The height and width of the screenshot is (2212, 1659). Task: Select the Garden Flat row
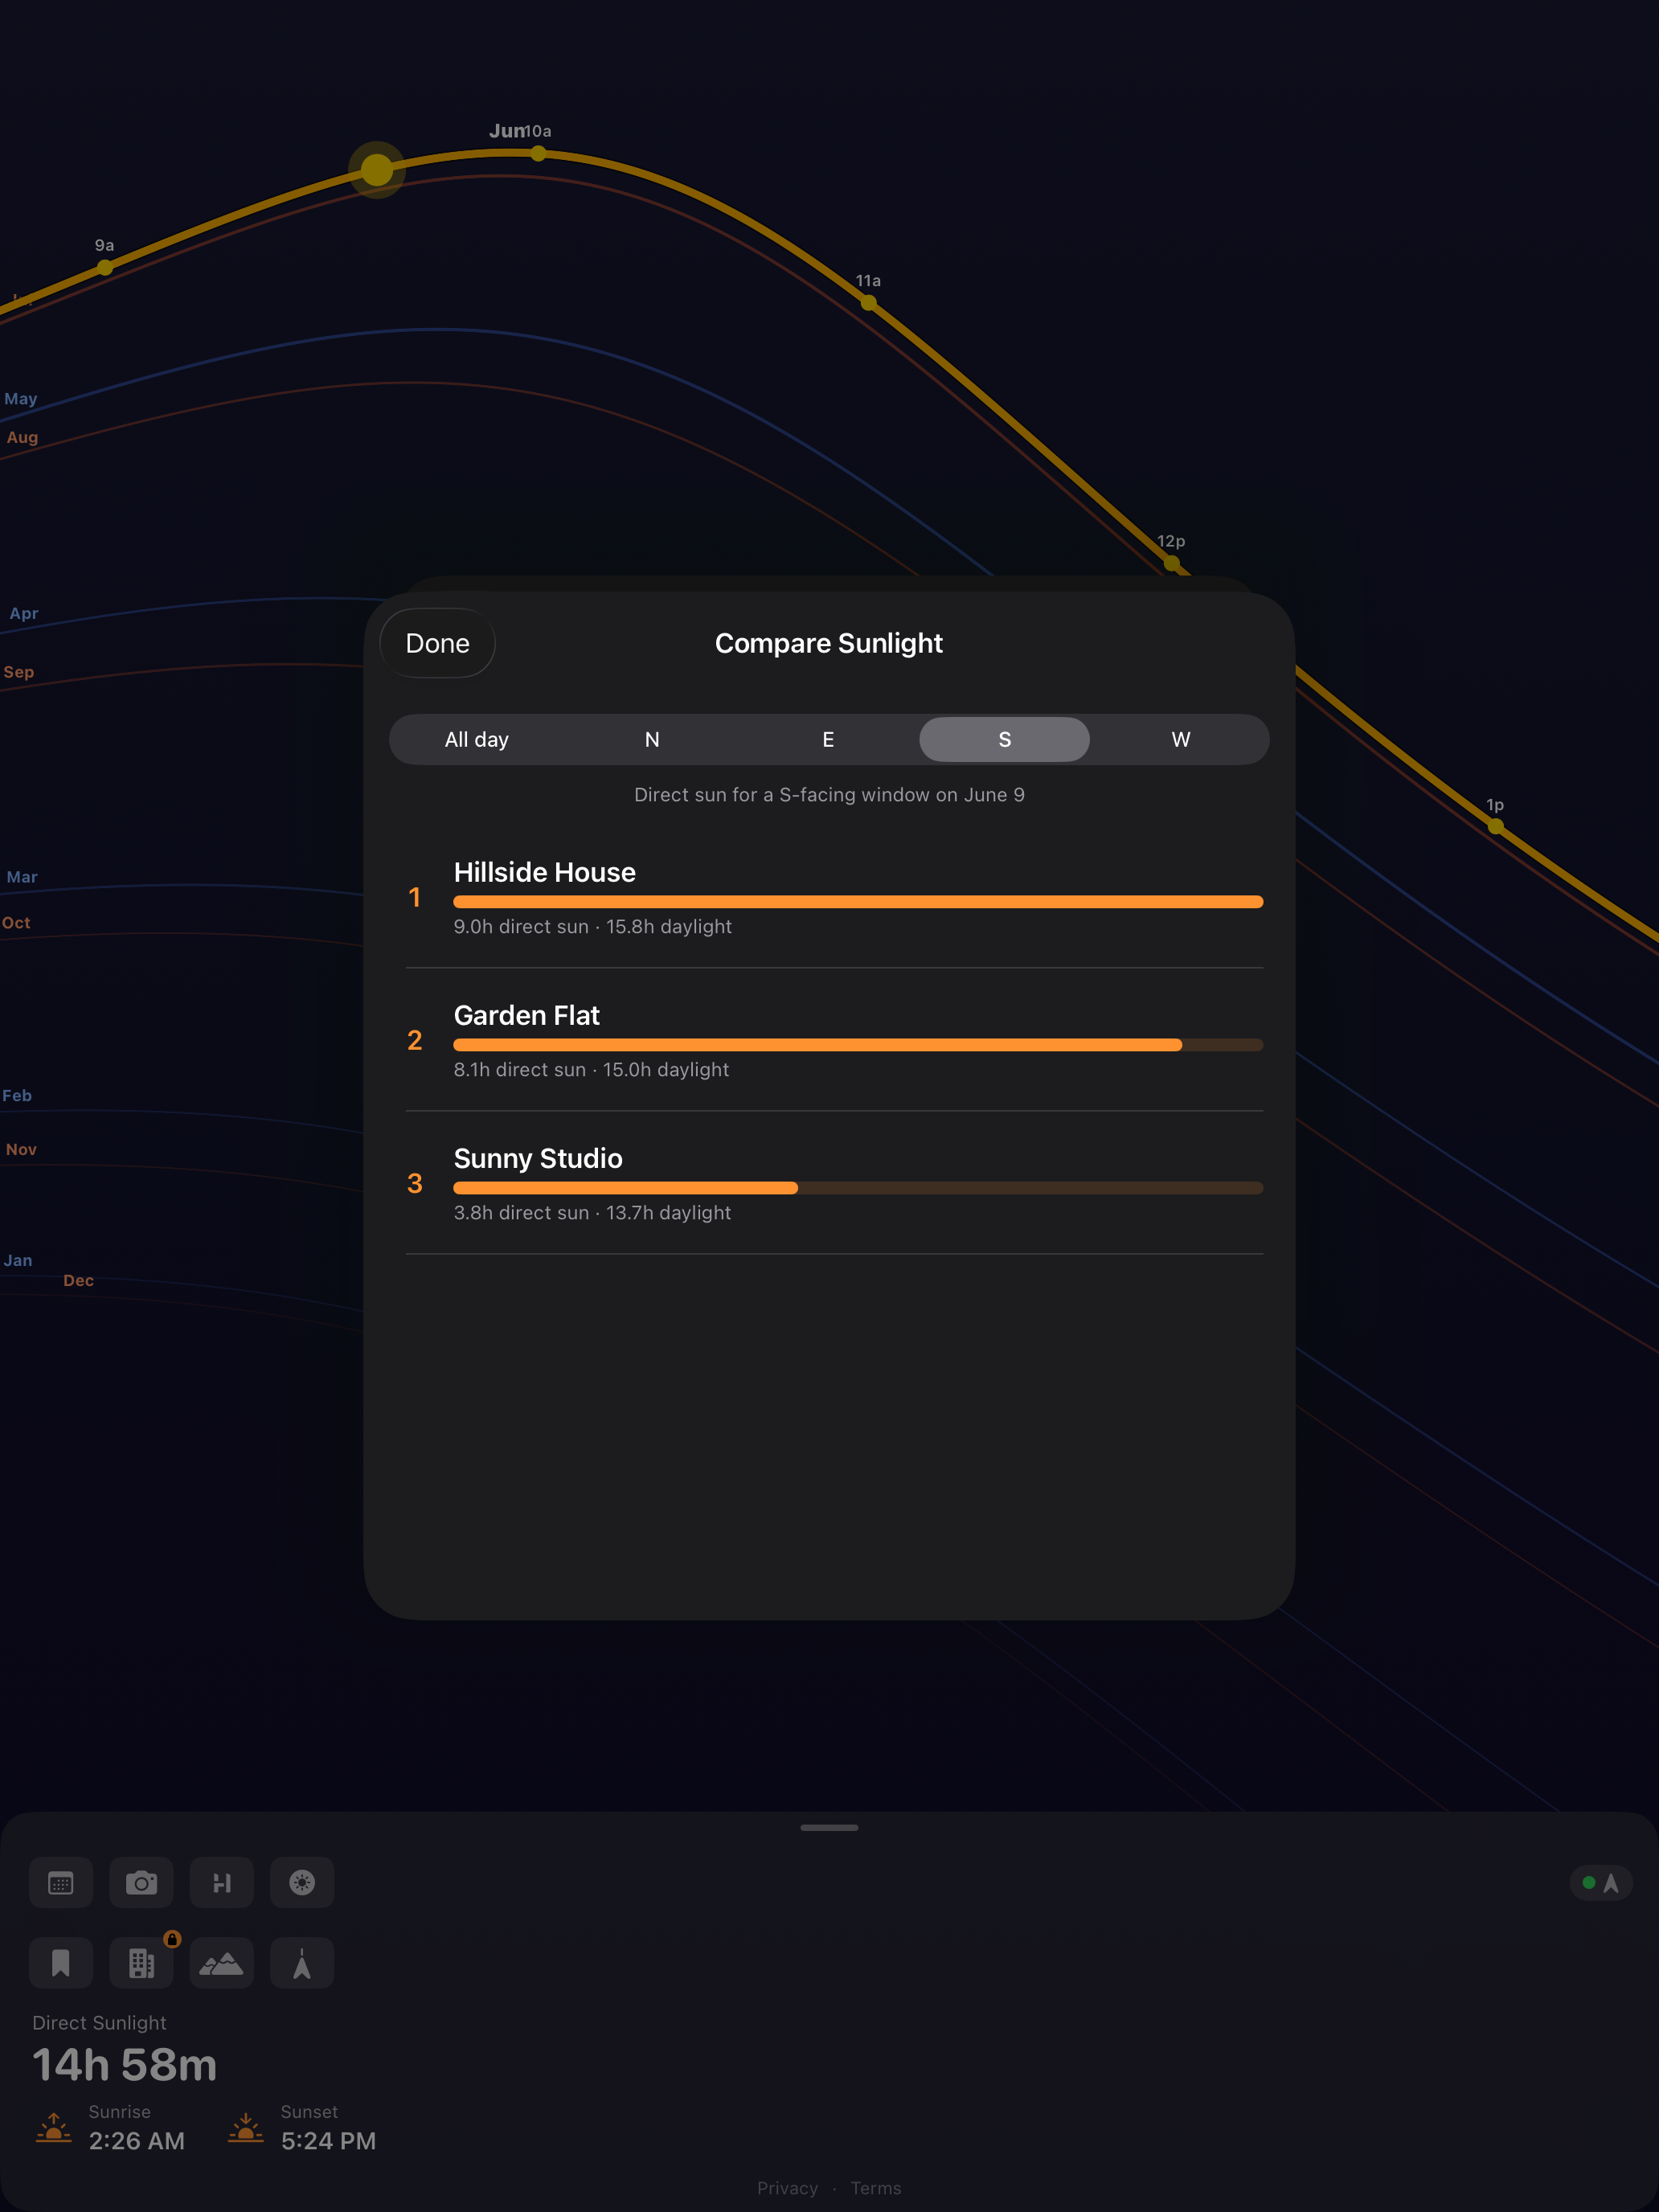point(834,1040)
